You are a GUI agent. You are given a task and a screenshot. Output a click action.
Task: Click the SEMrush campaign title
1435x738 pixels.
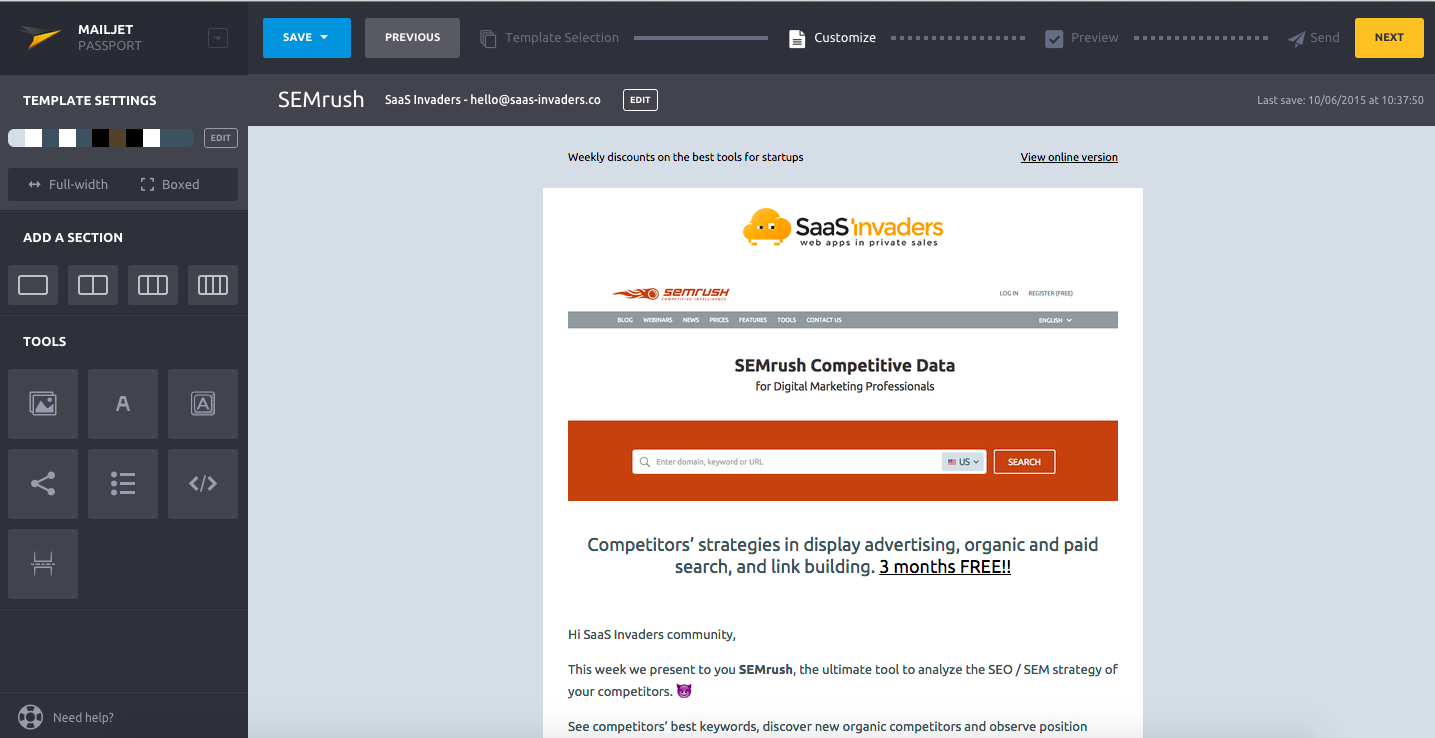pos(321,100)
